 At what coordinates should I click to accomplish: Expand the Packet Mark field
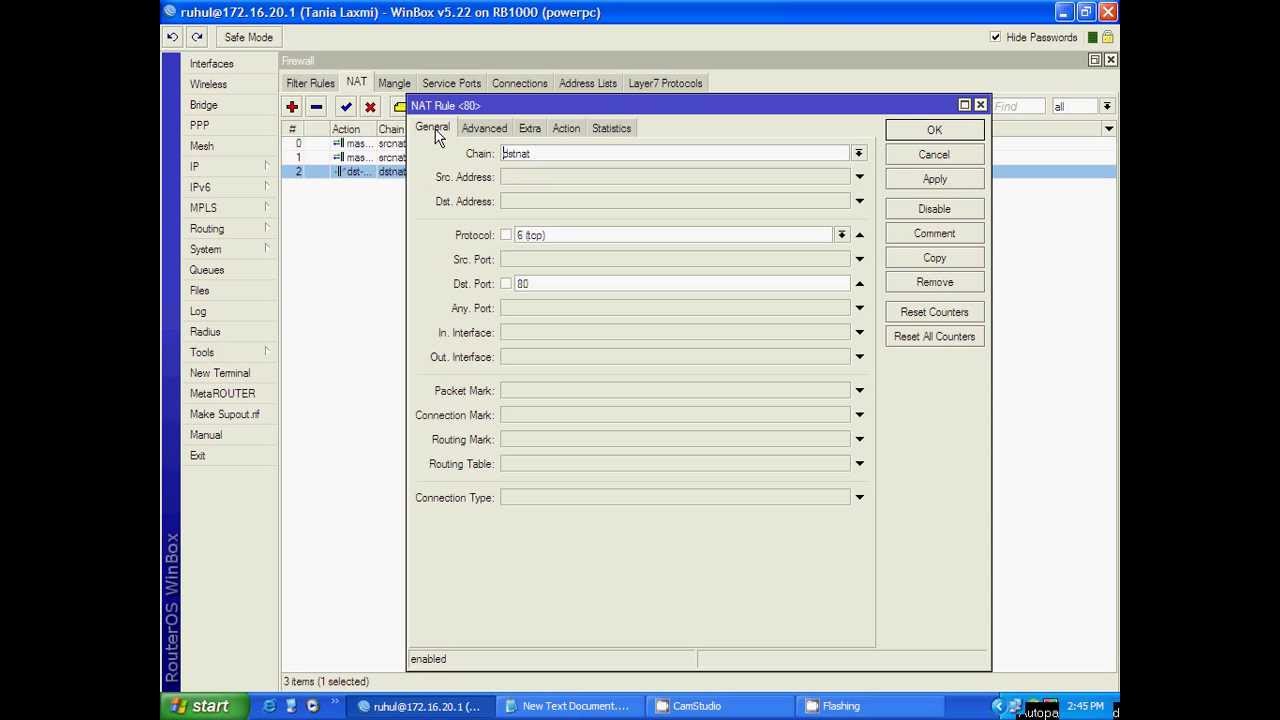859,390
